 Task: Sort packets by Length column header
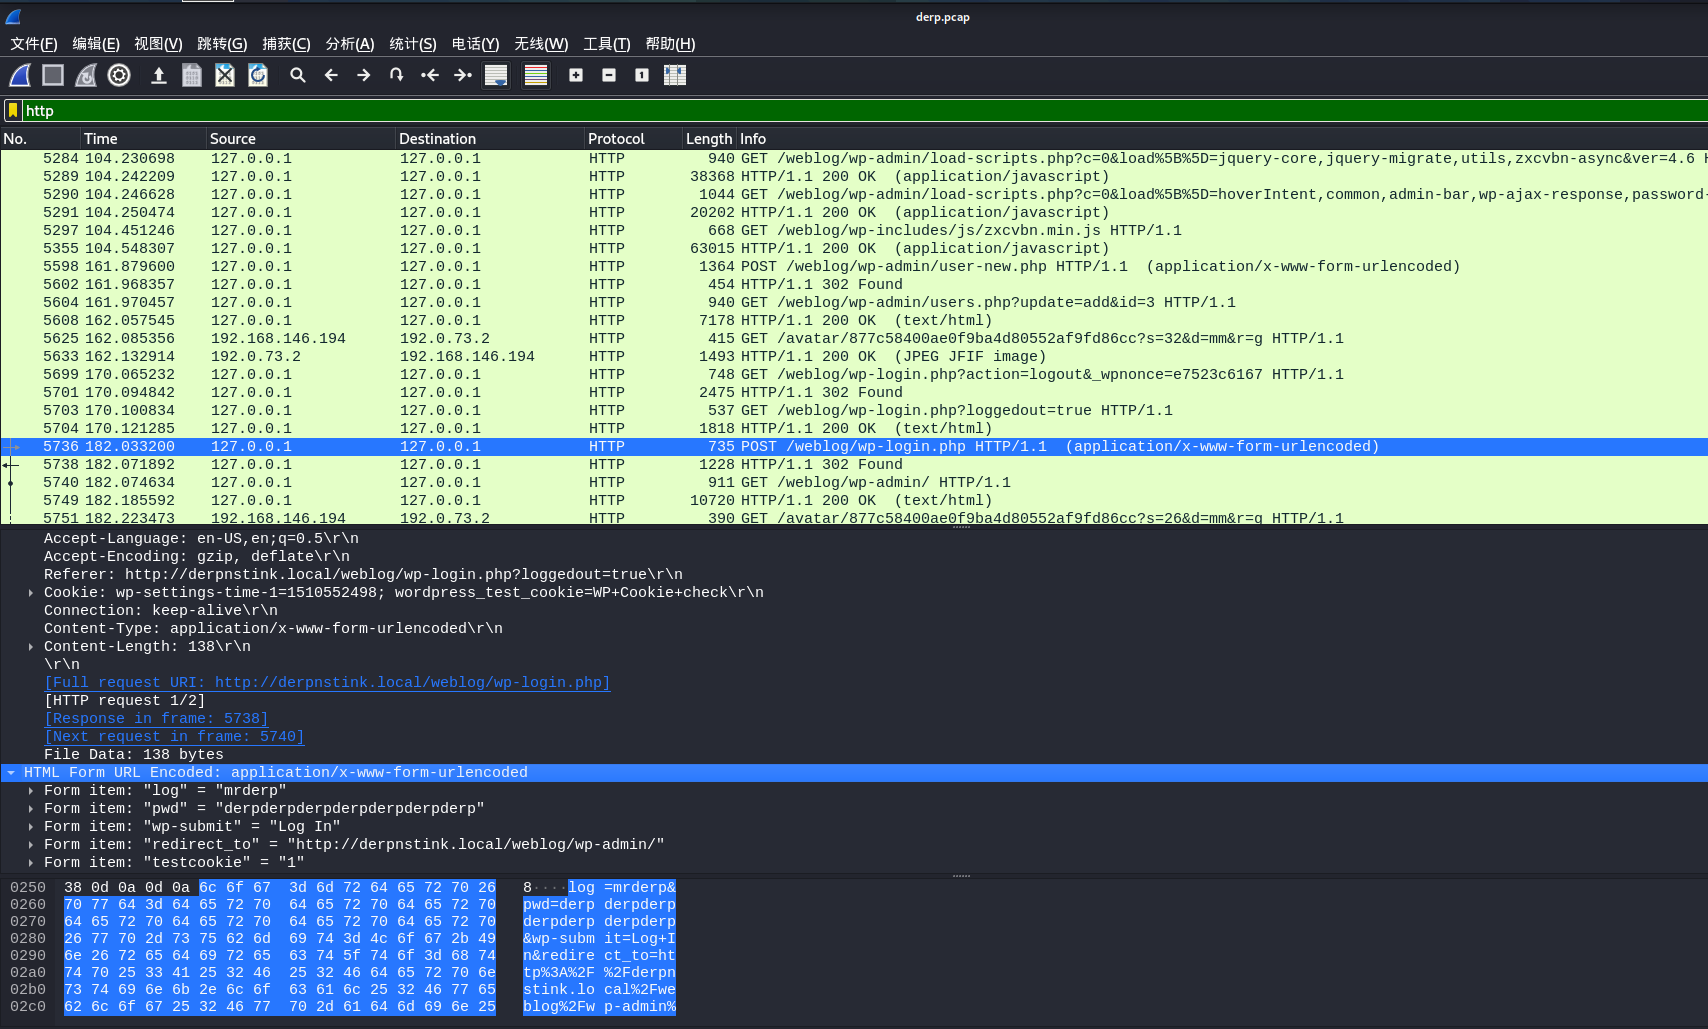(709, 139)
